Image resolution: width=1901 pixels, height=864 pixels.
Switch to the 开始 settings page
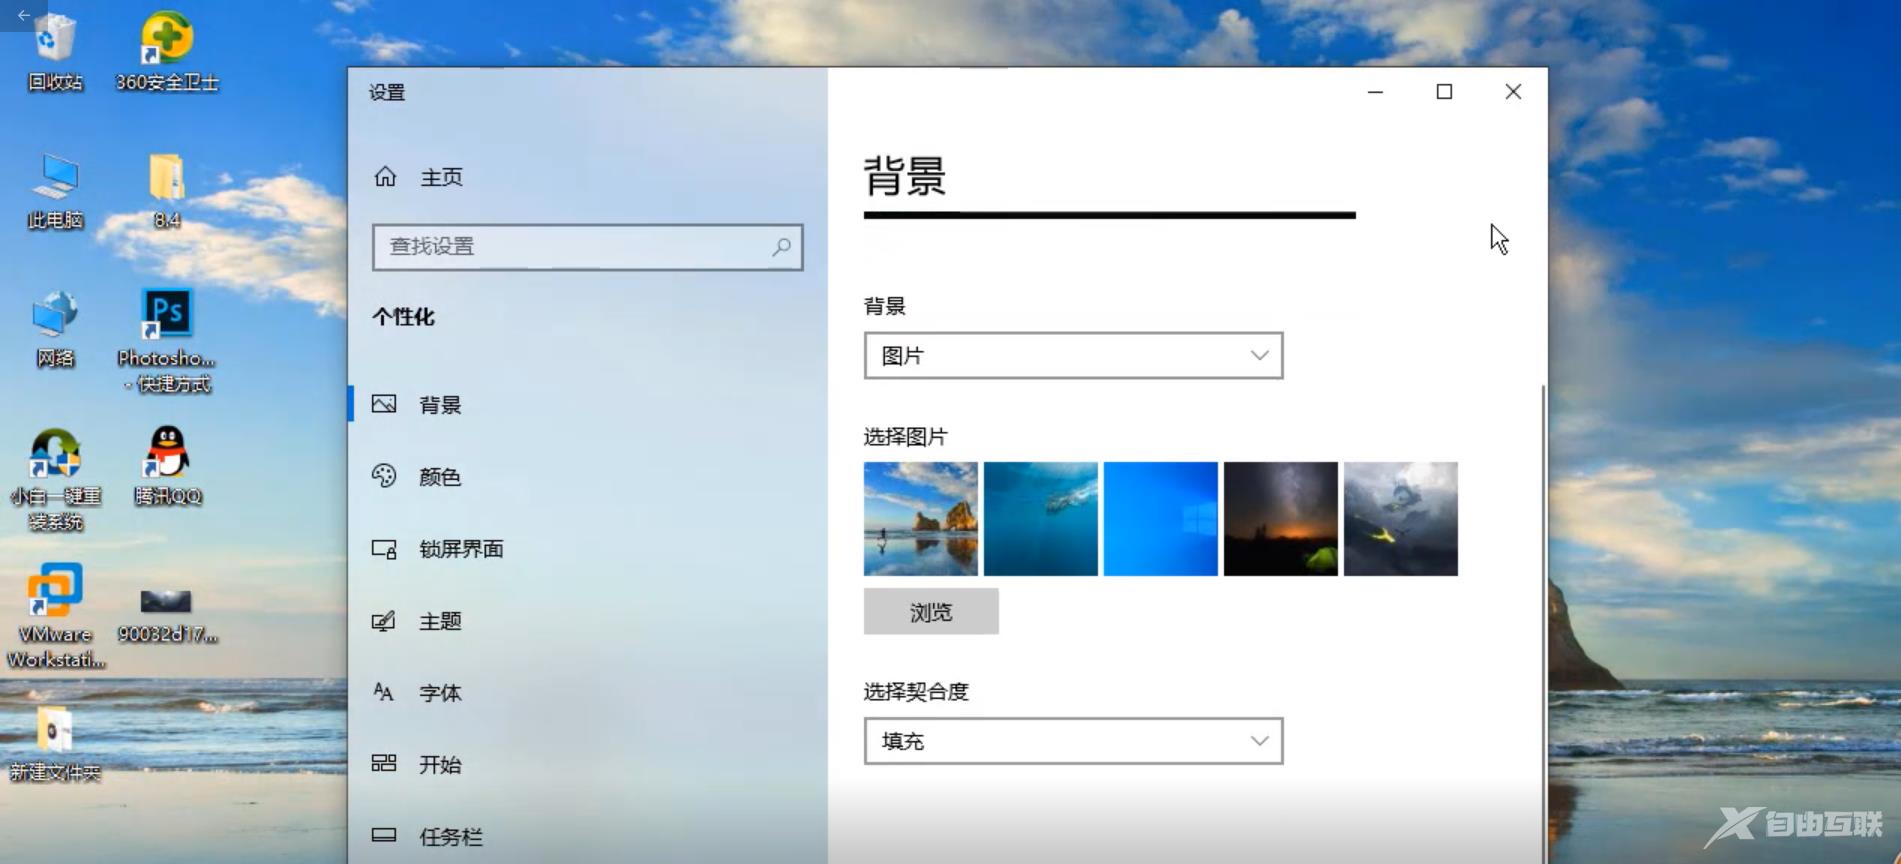588,764
